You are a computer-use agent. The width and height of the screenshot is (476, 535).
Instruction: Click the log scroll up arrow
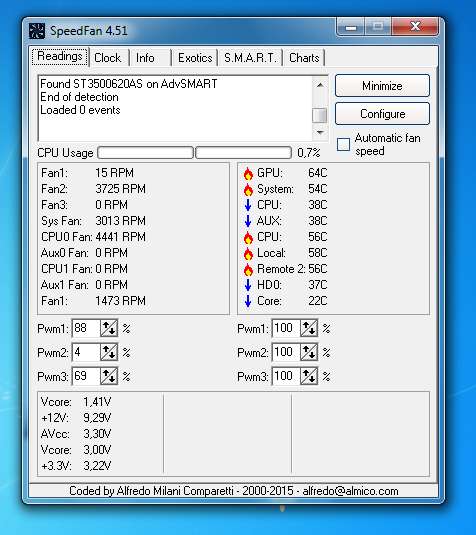(x=320, y=85)
